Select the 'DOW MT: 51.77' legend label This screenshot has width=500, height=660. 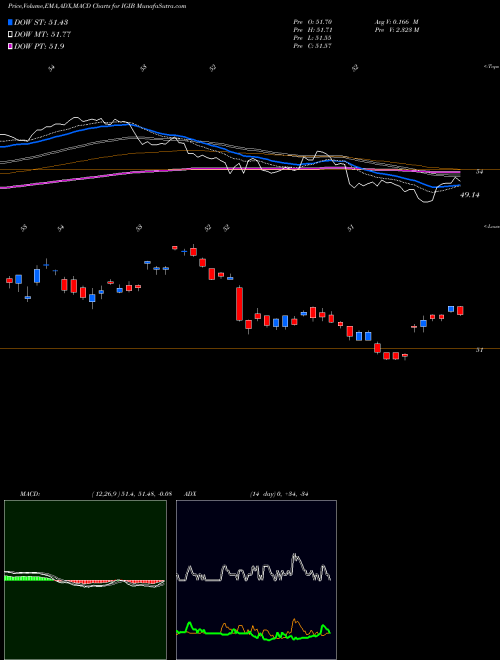coord(42,35)
